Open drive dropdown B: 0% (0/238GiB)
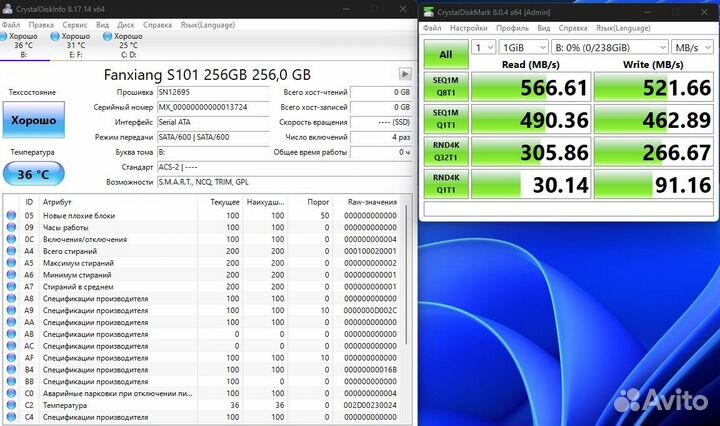This screenshot has width=720, height=426. coord(610,47)
